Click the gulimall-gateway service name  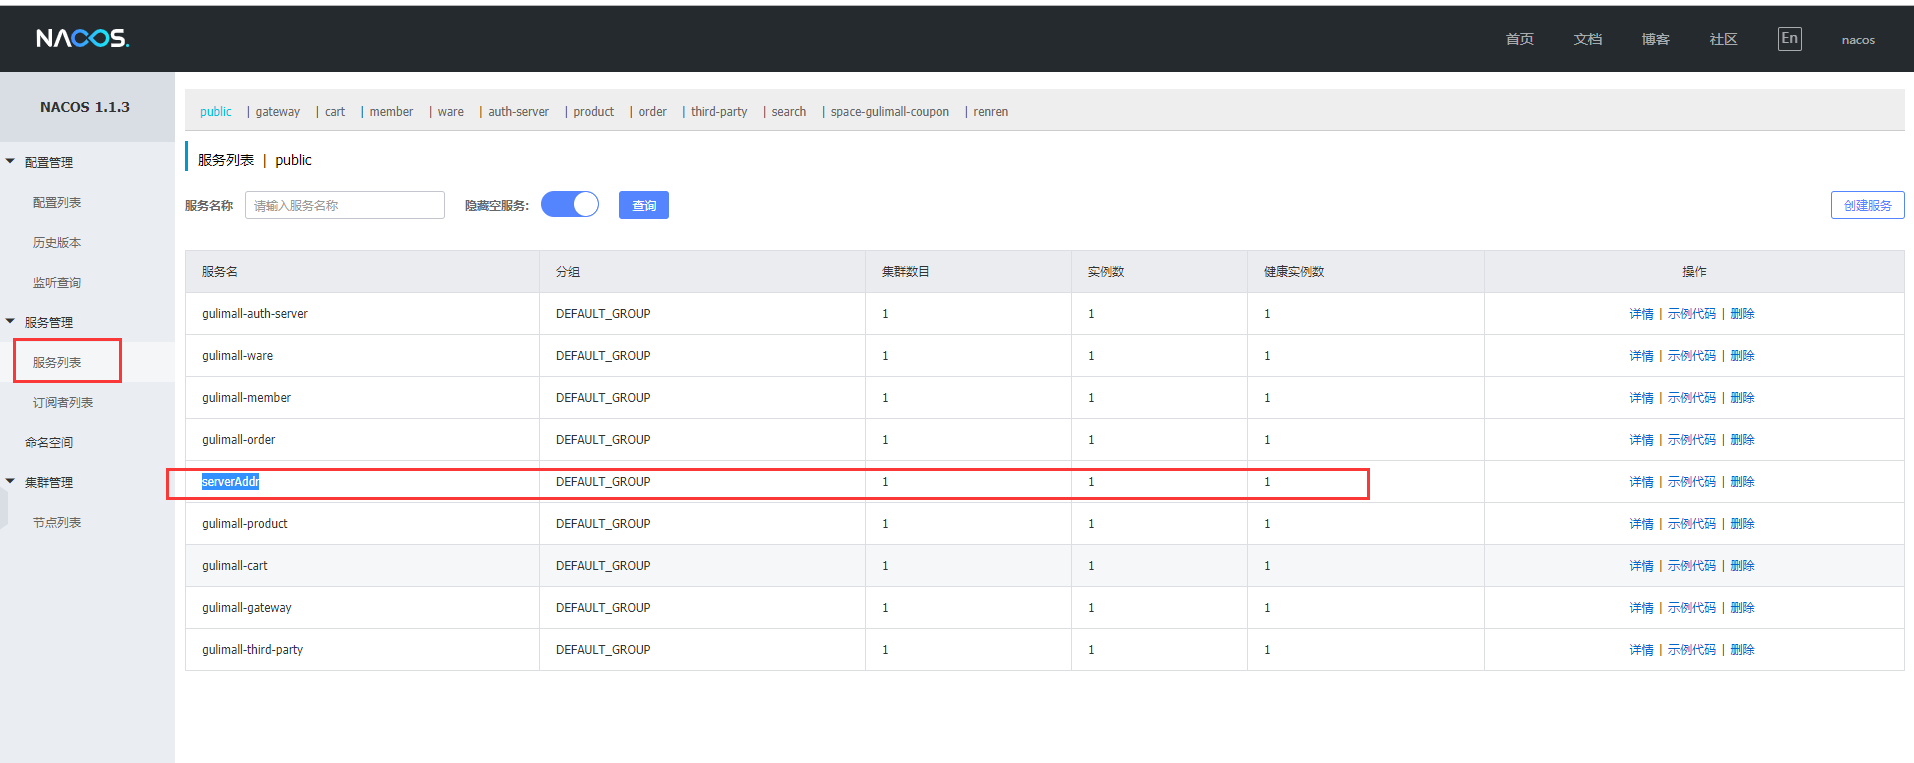point(247,608)
